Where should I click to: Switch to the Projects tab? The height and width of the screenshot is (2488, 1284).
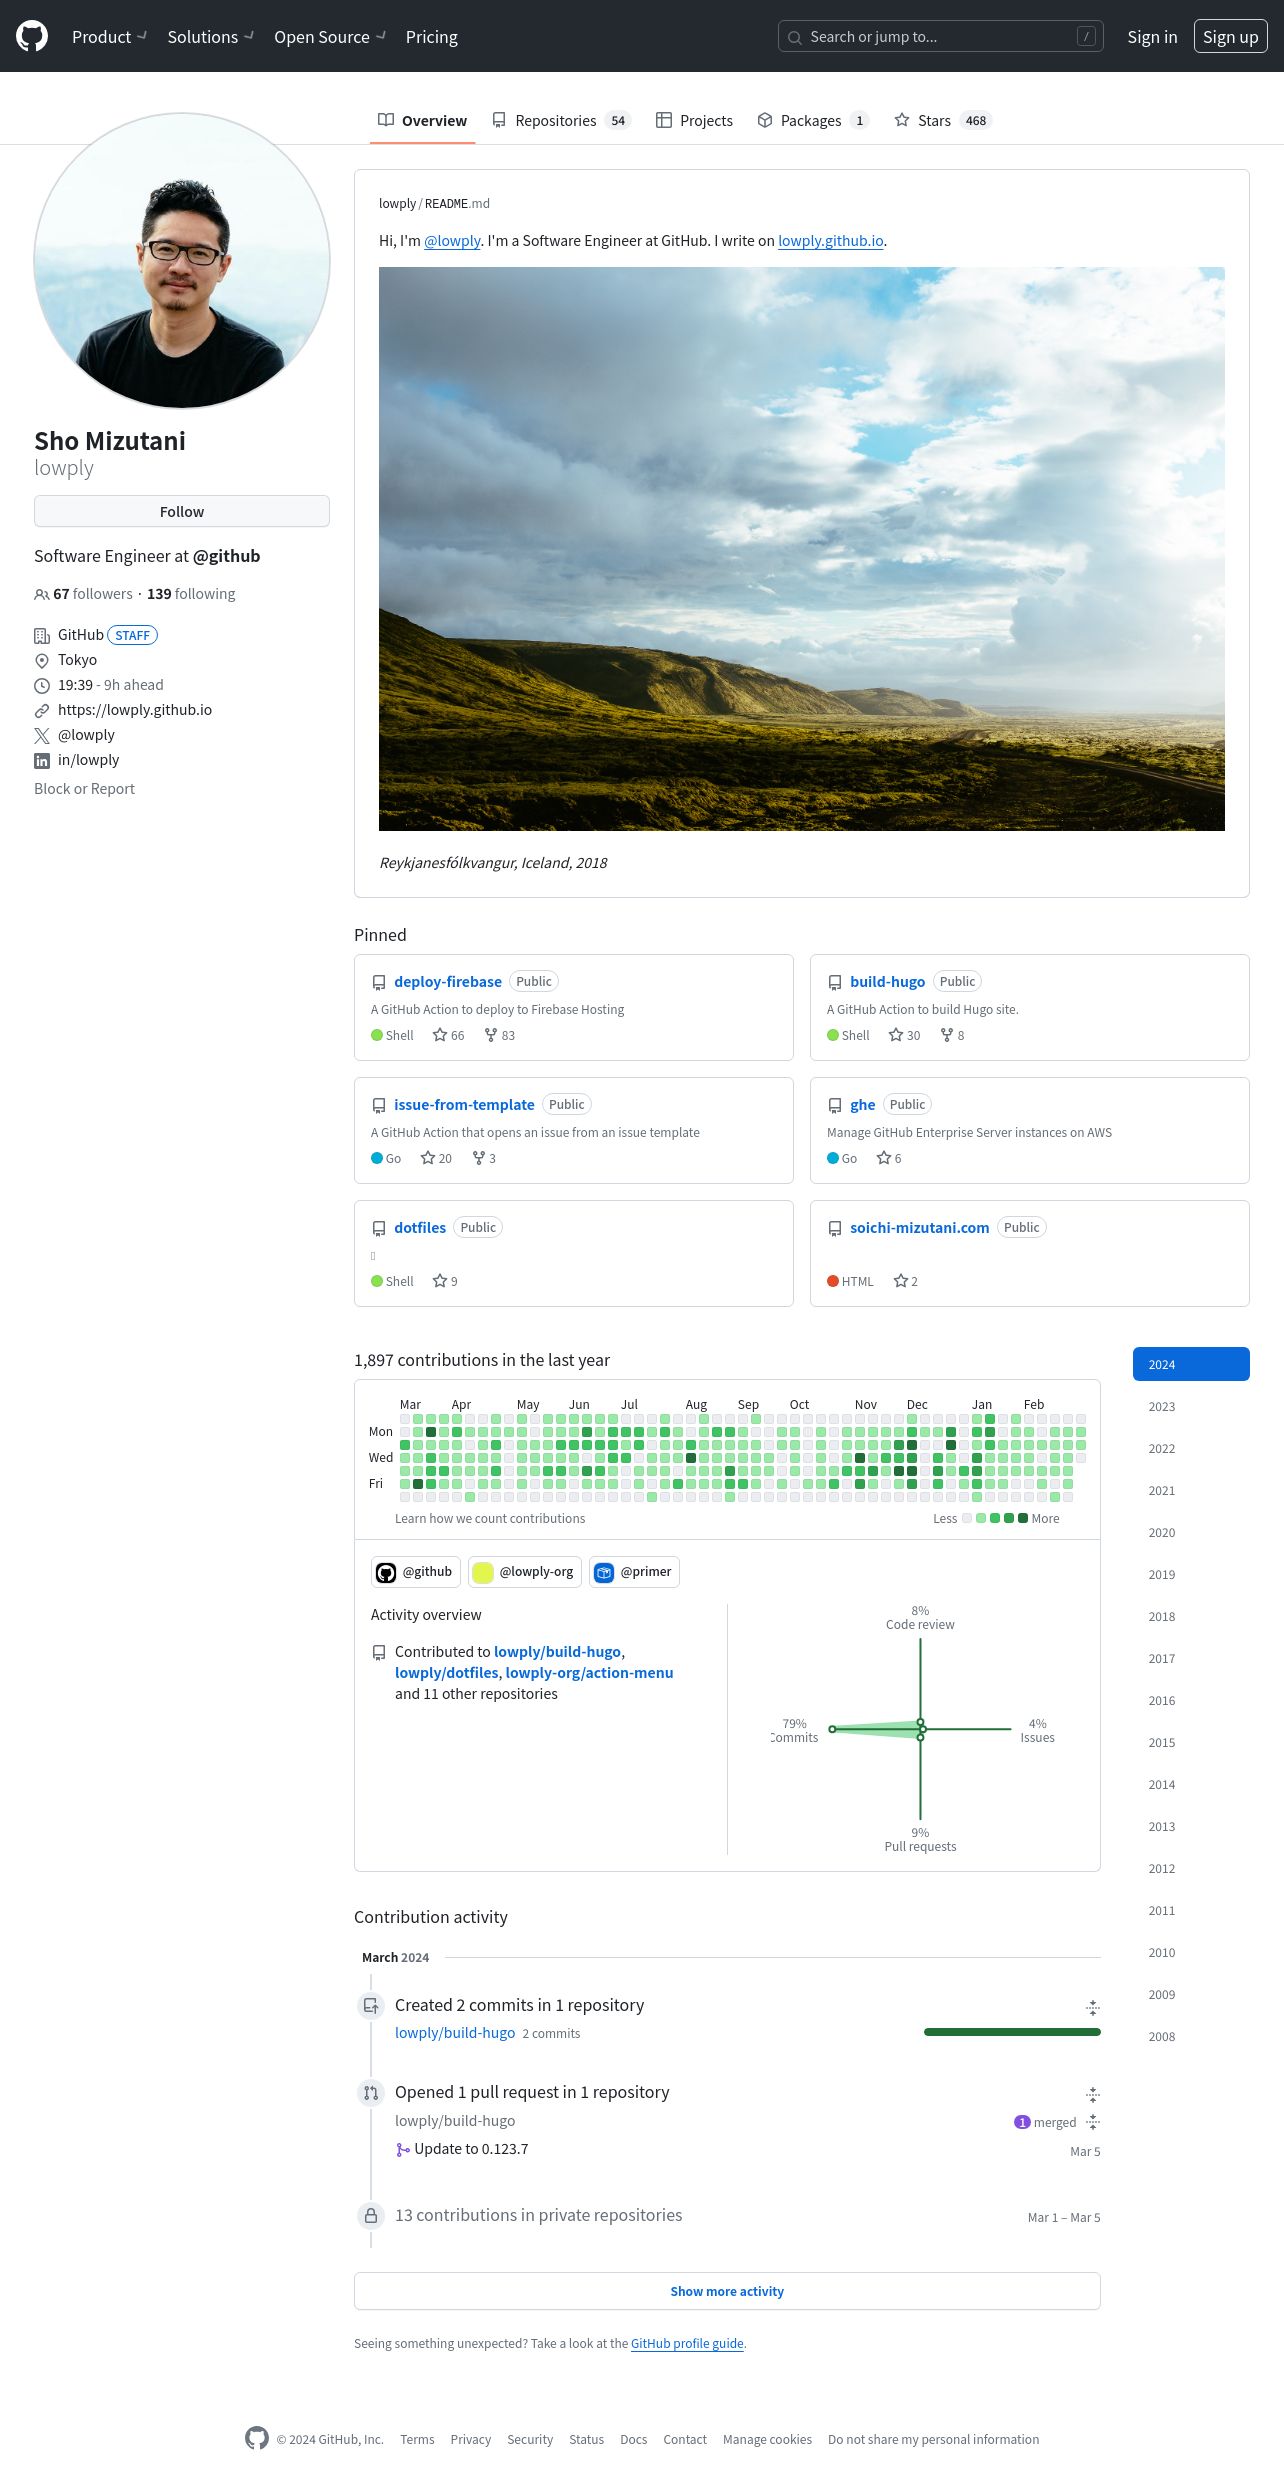pos(695,120)
